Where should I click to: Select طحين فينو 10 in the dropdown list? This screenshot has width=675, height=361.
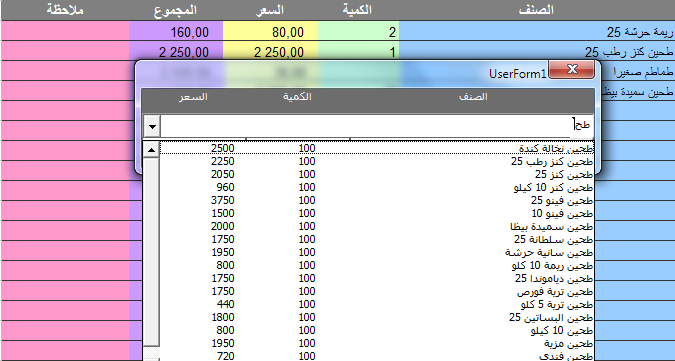click(377, 213)
